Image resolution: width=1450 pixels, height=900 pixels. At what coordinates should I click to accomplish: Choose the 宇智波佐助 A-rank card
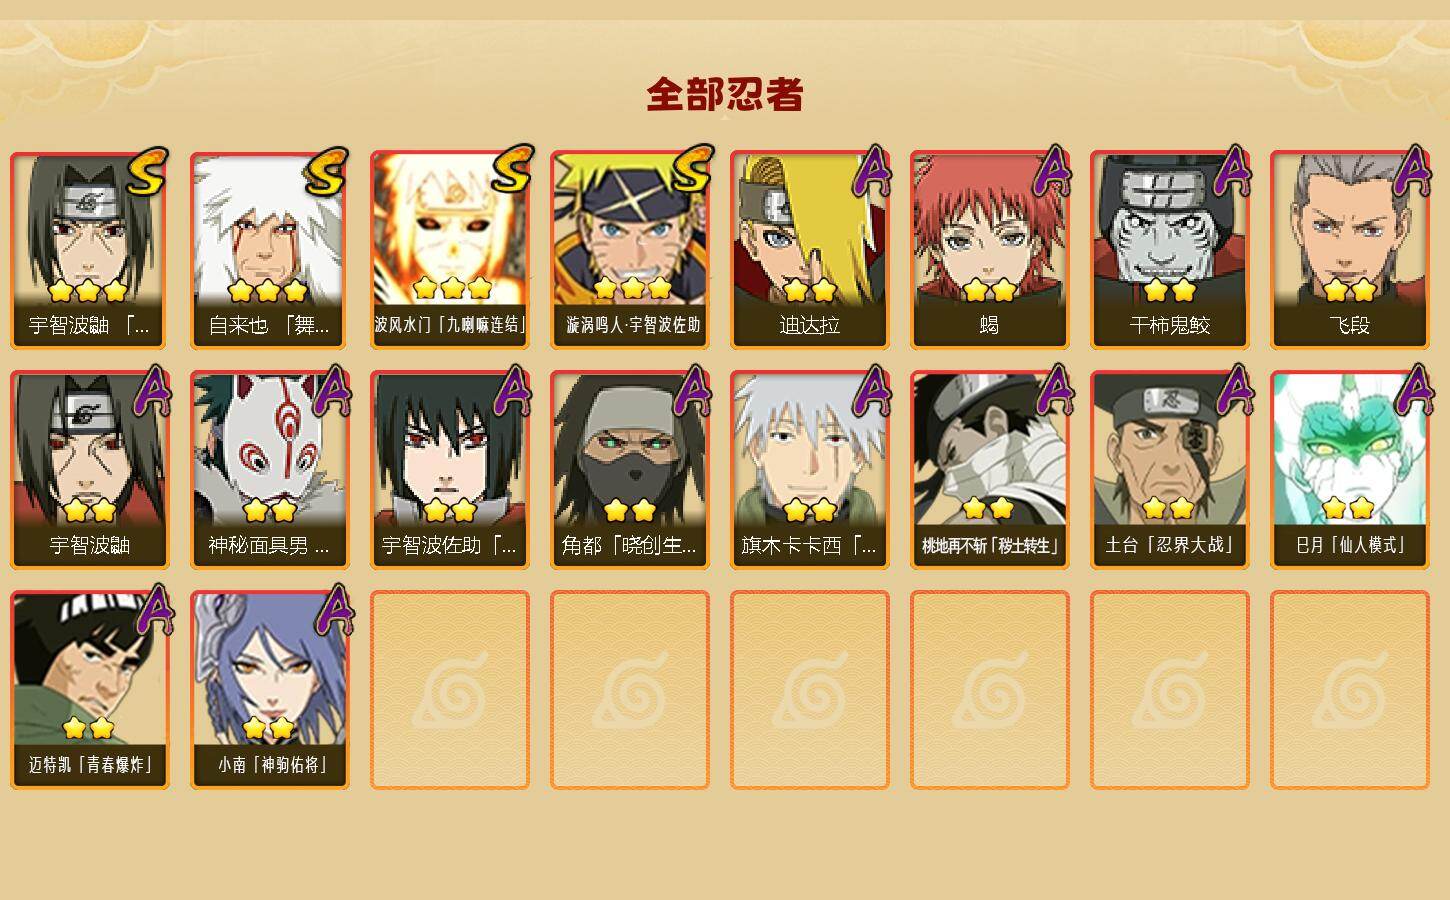tap(450, 470)
